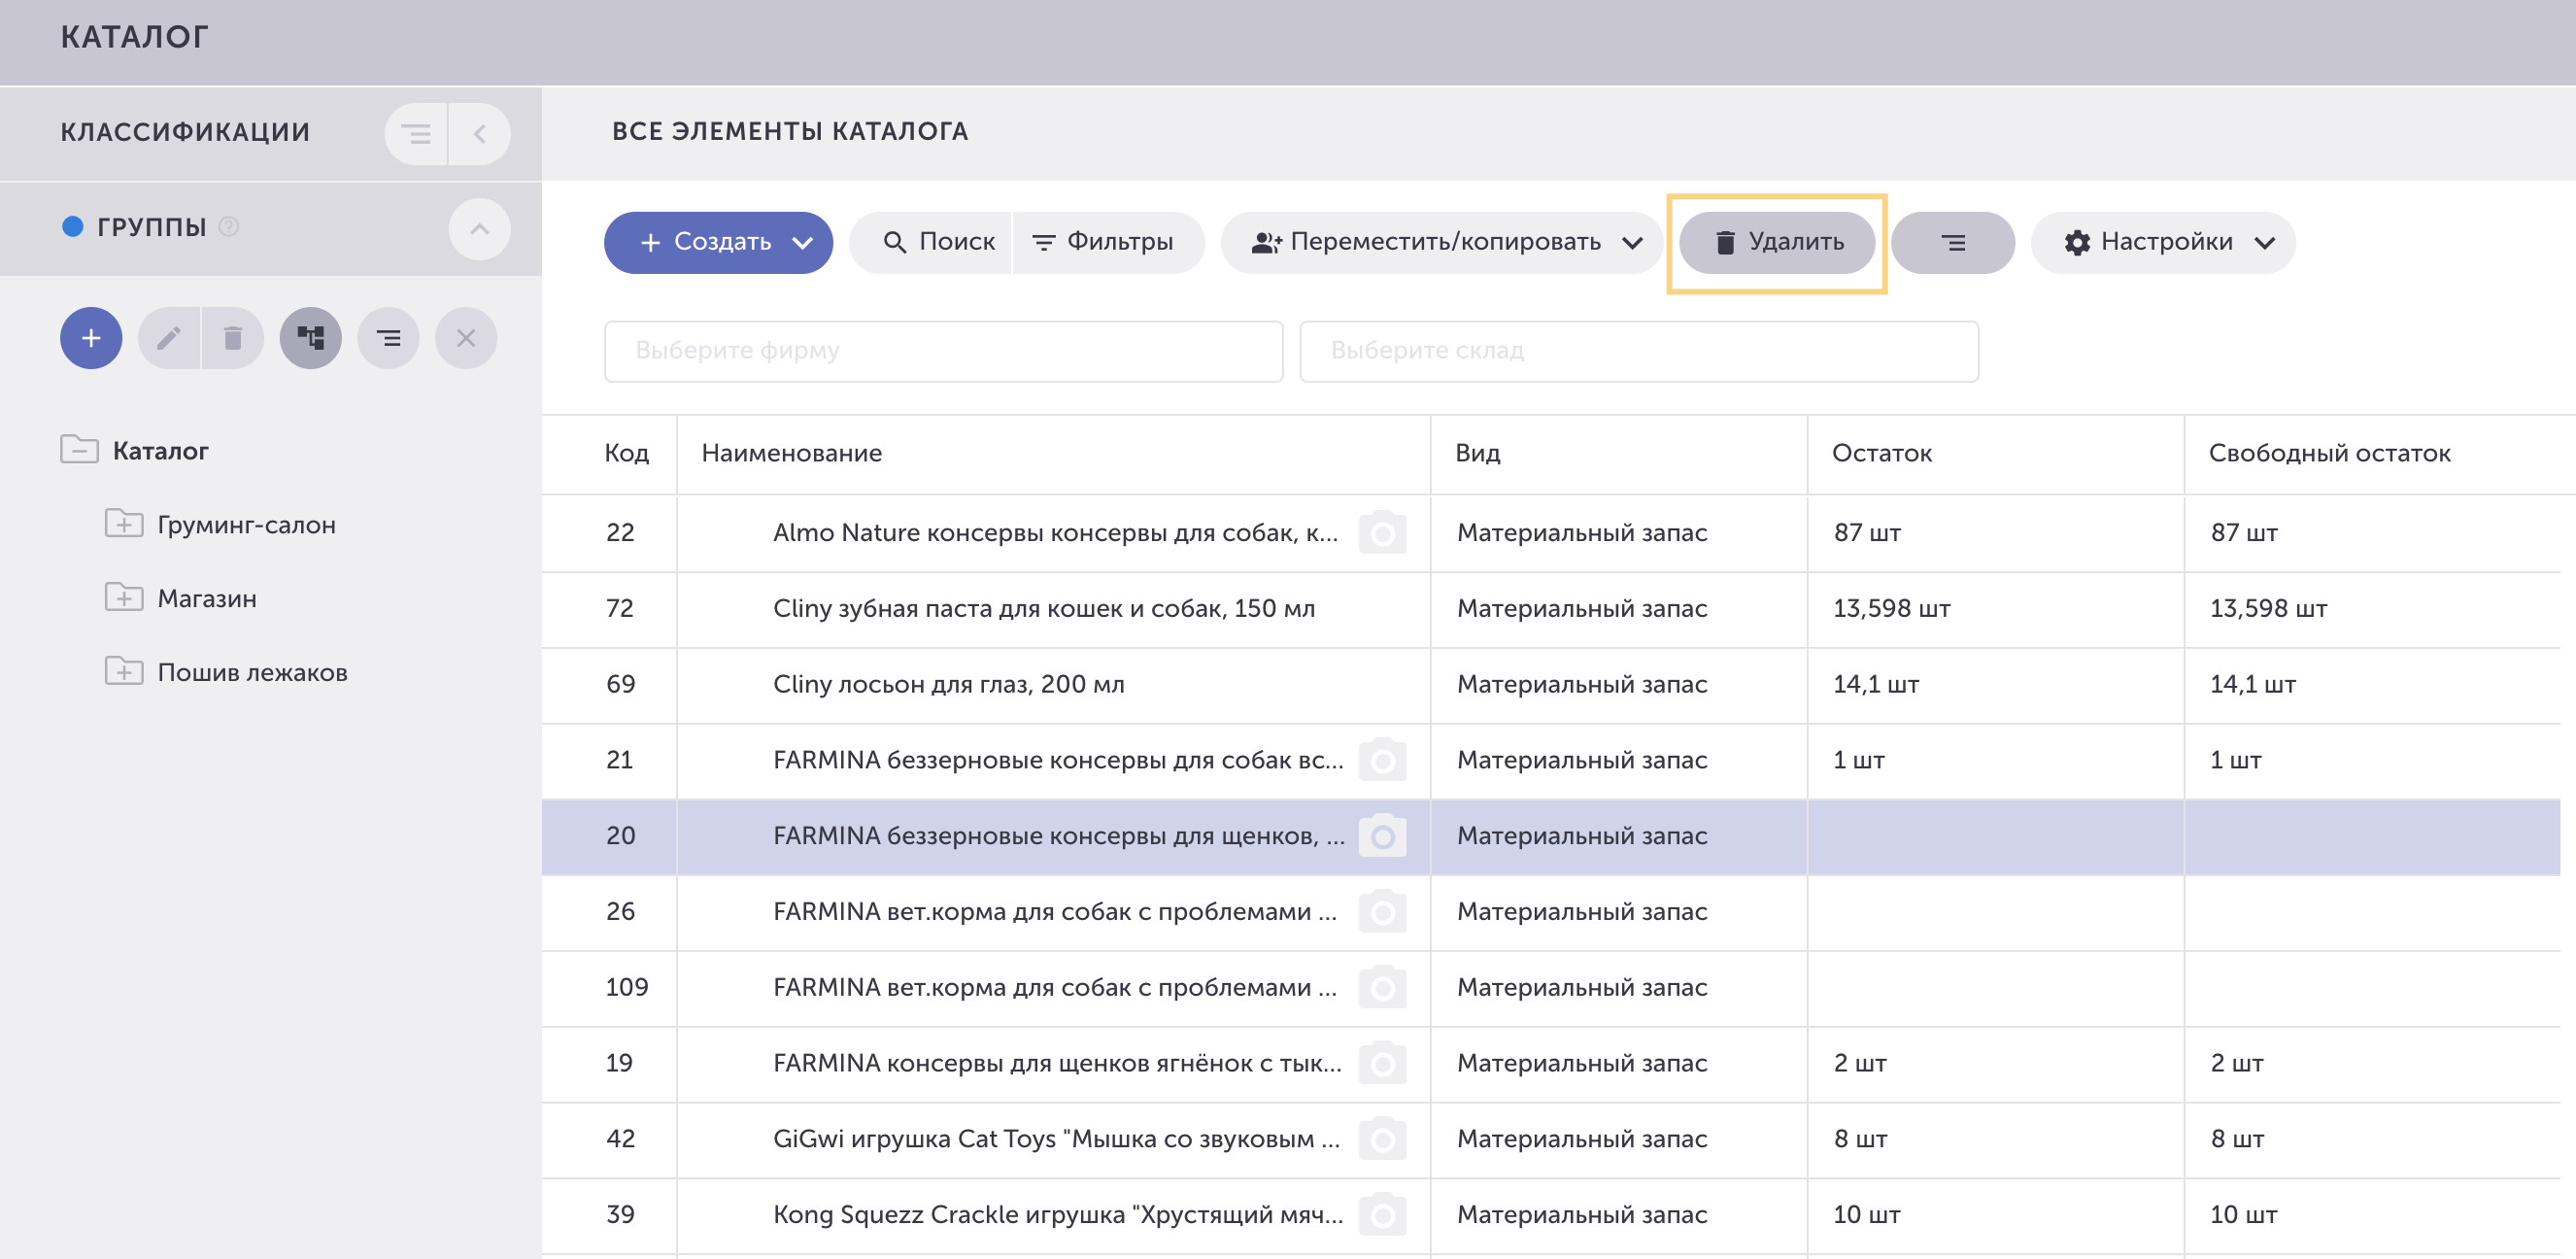Add a new group with plus icon
This screenshot has height=1259, width=2576.
coord(91,338)
